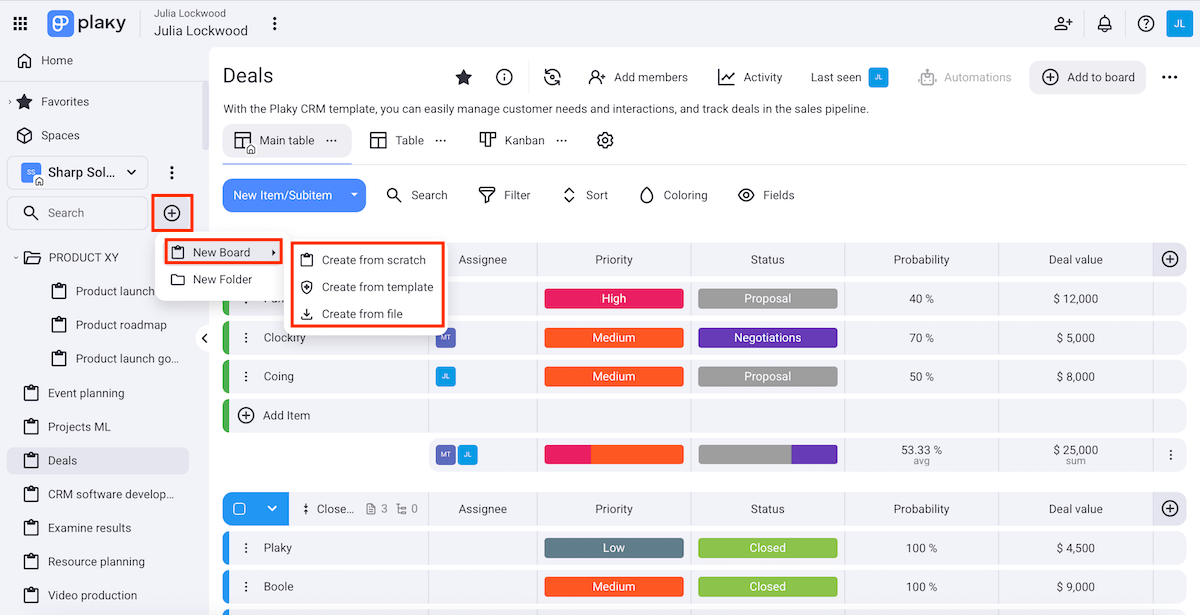Image resolution: width=1200 pixels, height=615 pixels.
Task: Click the Add to board button
Action: 1087,76
